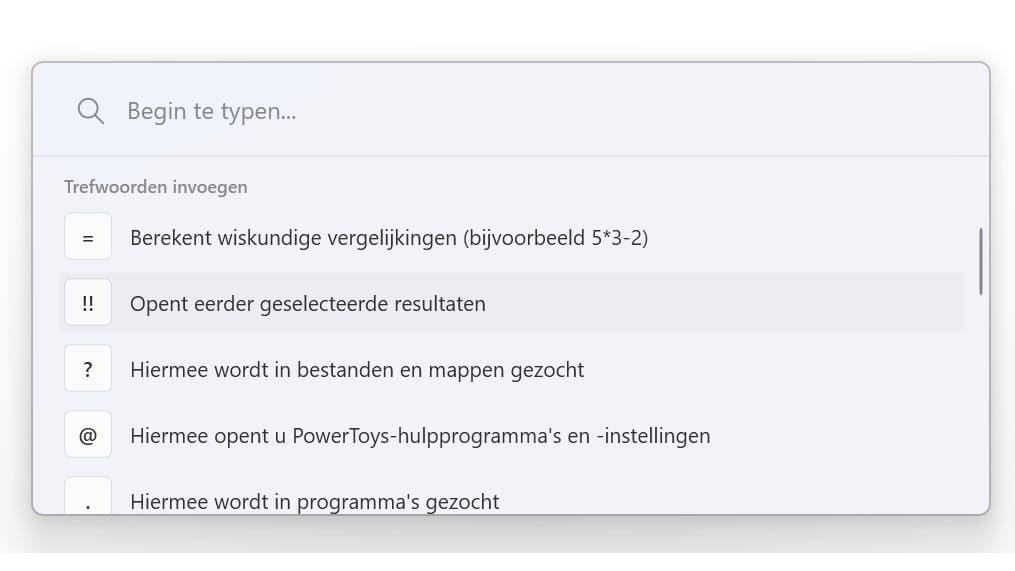This screenshot has width=1015, height=571.
Task: Click the equals sign calculator keyword icon
Action: pos(88,238)
